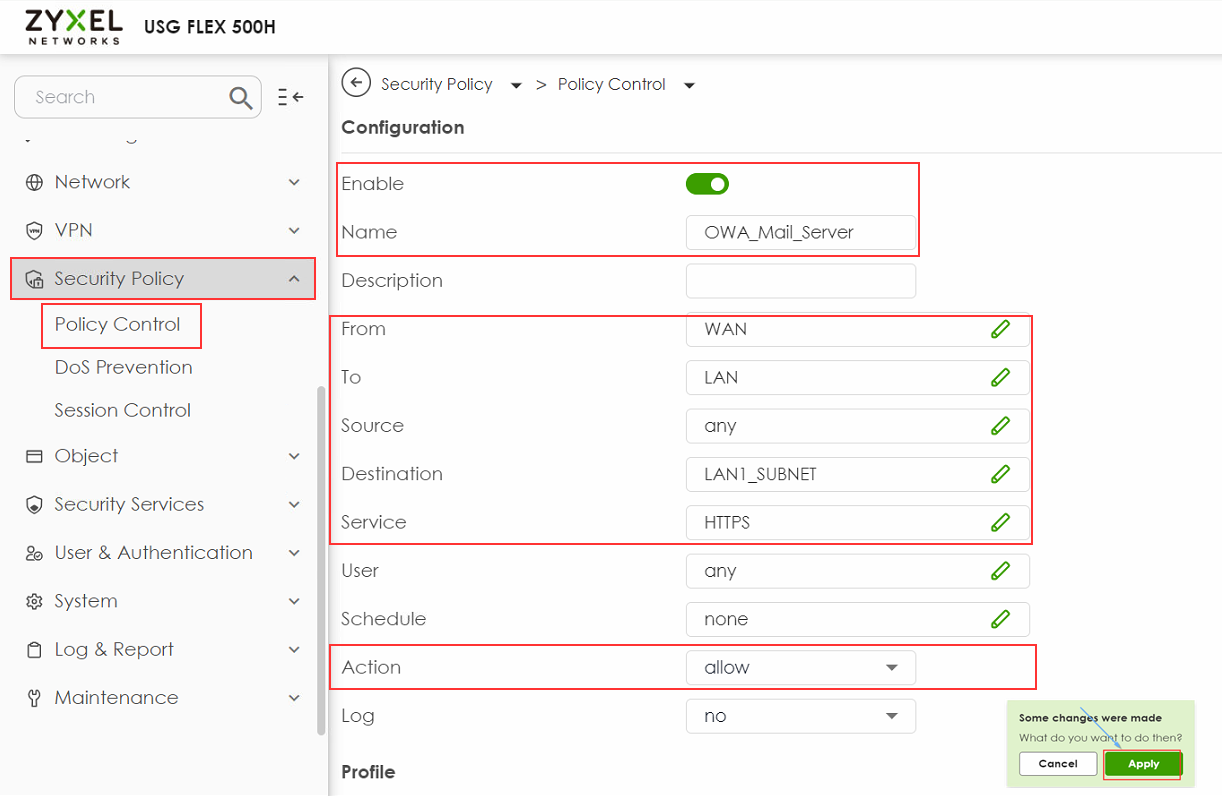
Task: Open the User selector using its pencil icon
Action: 1001,570
